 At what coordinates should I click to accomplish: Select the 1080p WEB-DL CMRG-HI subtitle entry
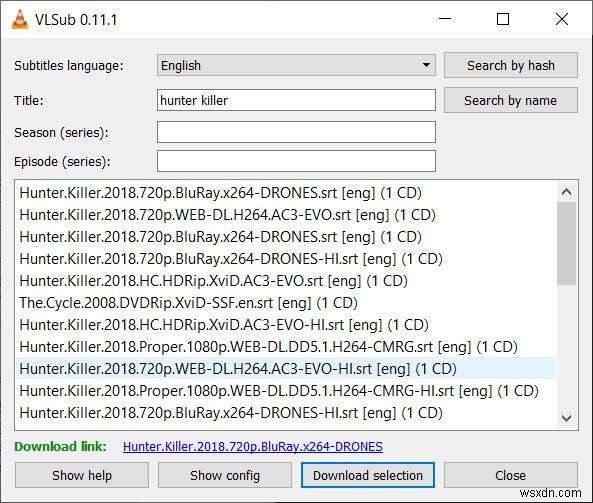[x=286, y=391]
